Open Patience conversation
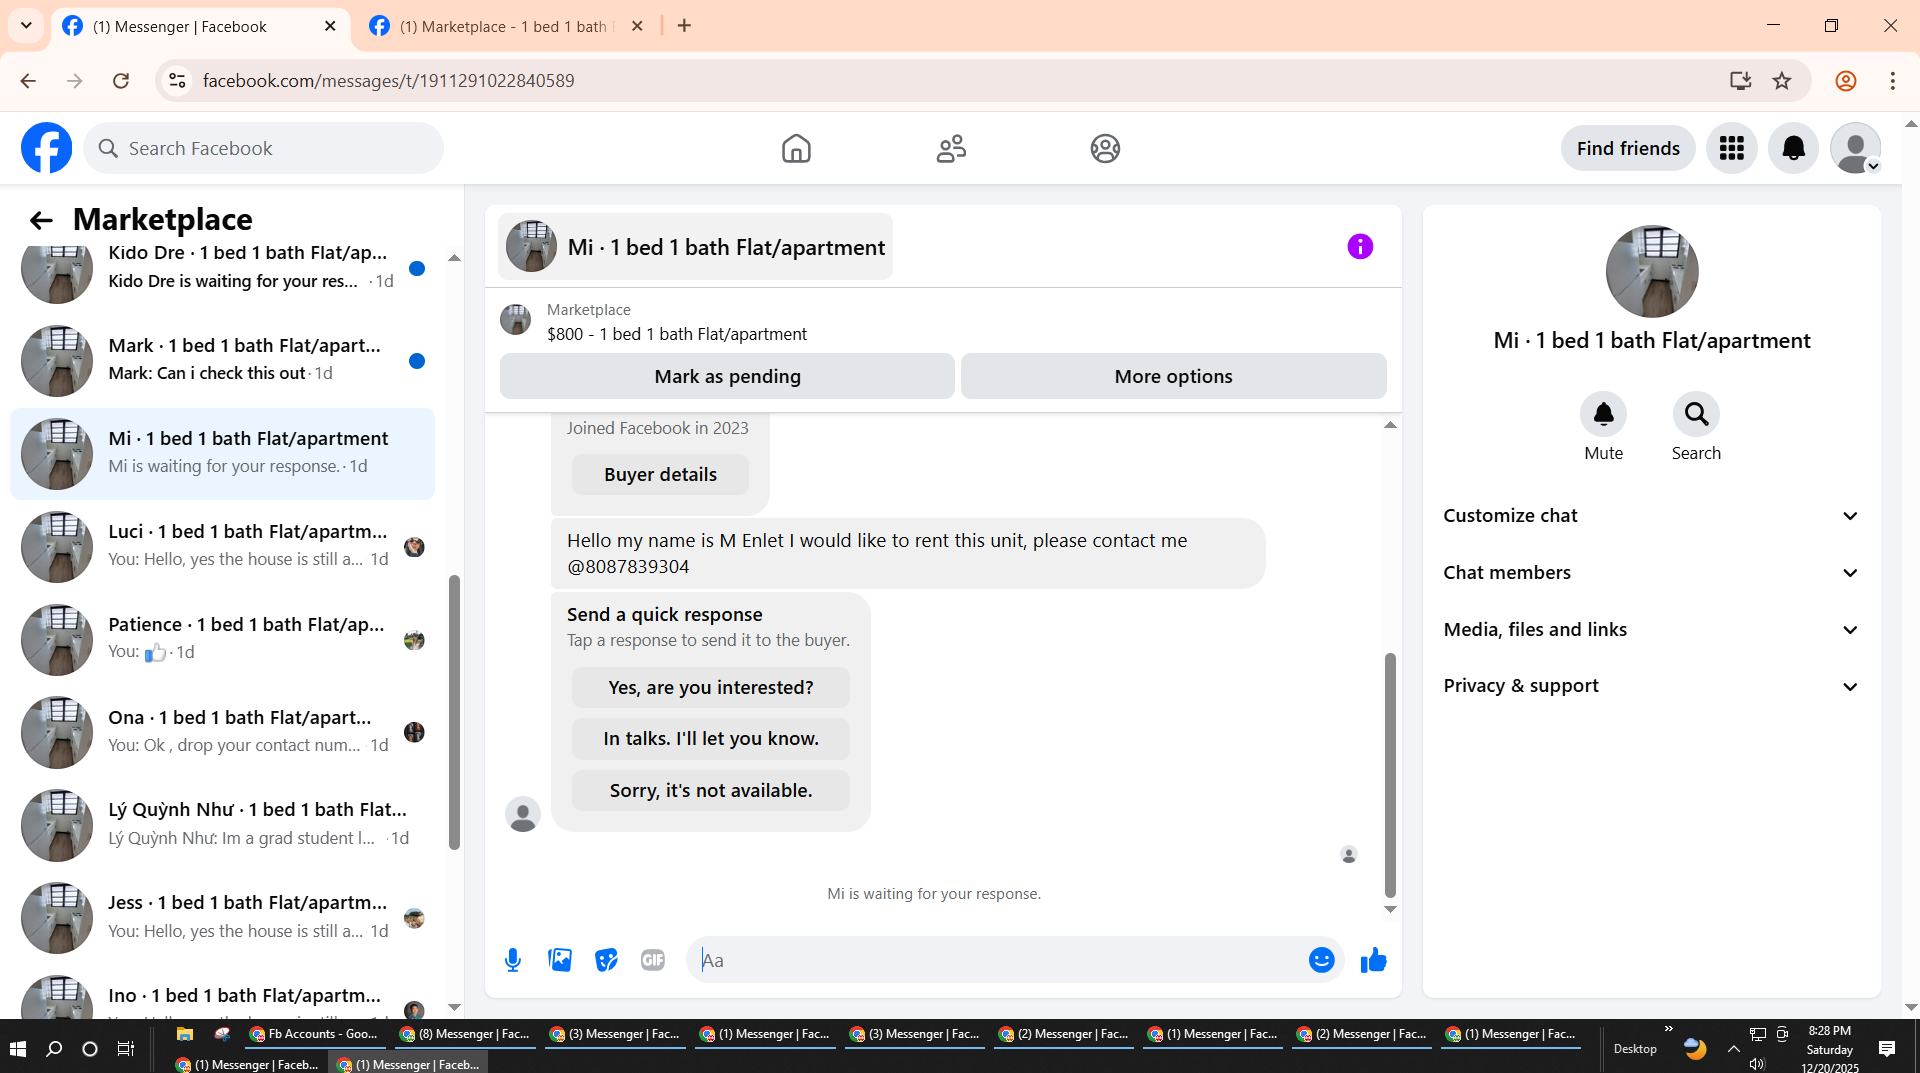This screenshot has height=1073, width=1920. click(x=222, y=639)
